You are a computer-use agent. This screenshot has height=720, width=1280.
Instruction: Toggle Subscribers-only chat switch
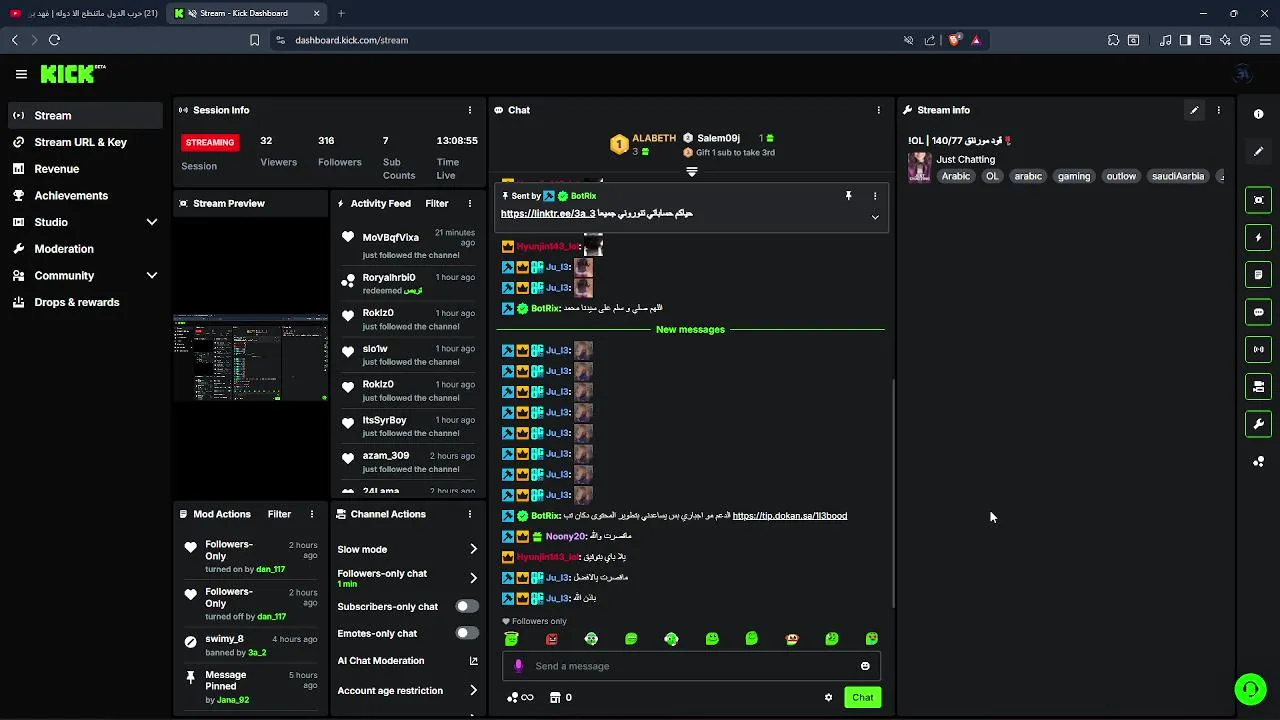467,606
